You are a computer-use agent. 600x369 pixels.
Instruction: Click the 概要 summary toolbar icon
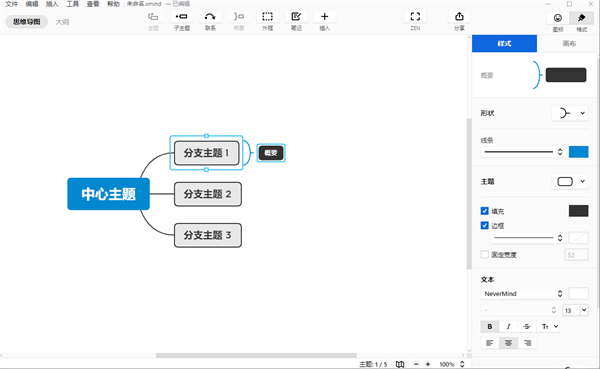(239, 17)
